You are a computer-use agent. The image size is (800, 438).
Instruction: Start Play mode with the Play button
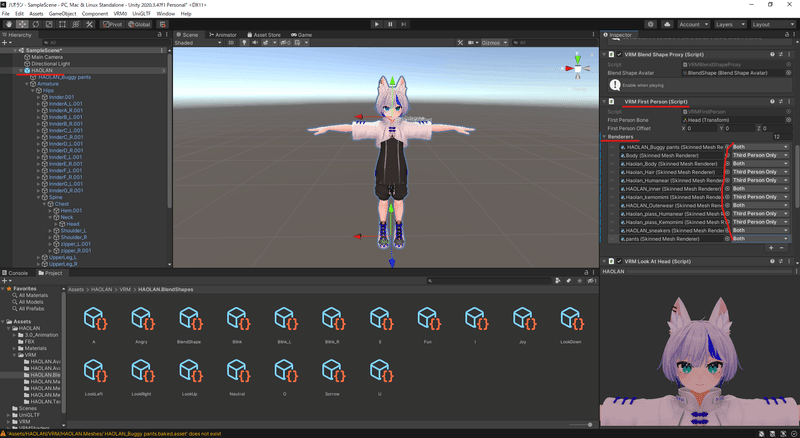377,24
